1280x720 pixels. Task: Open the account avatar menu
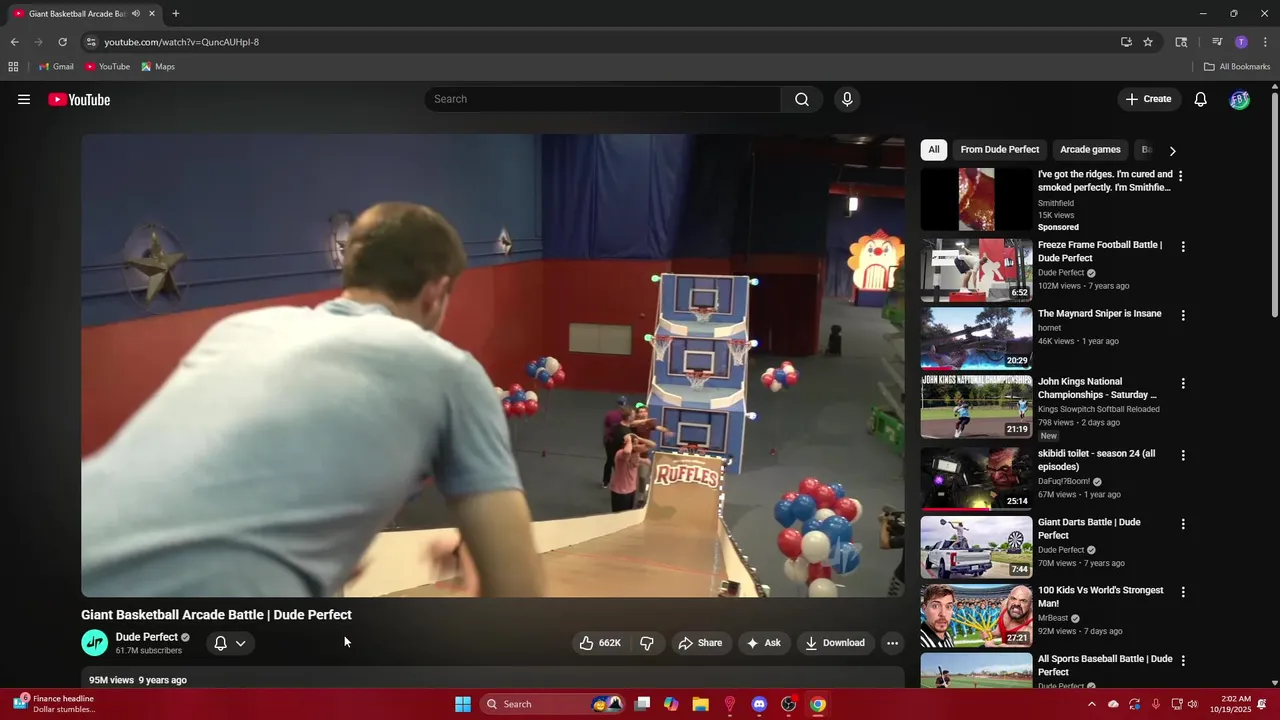pyautogui.click(x=1239, y=99)
